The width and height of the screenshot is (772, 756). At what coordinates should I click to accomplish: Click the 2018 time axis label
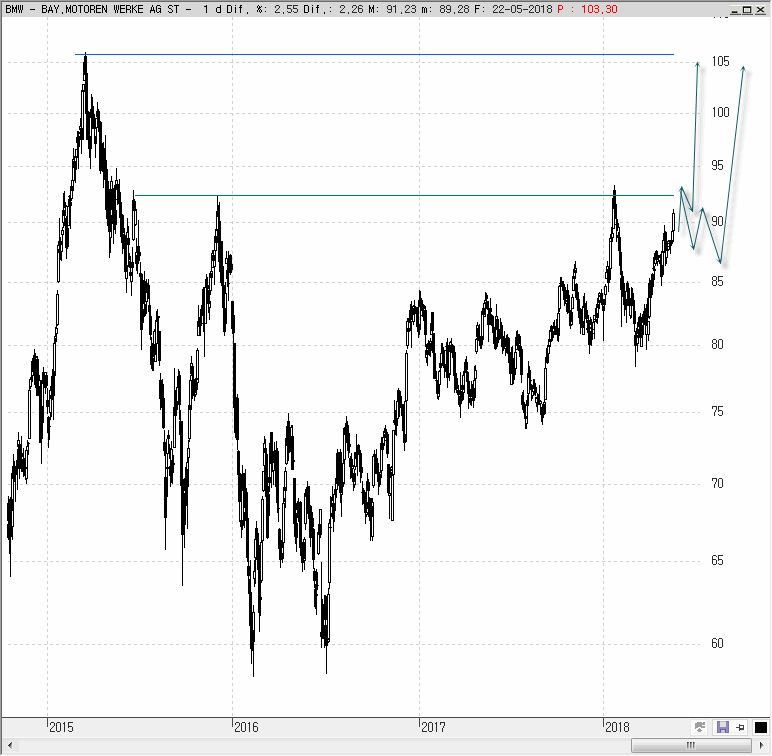point(617,727)
